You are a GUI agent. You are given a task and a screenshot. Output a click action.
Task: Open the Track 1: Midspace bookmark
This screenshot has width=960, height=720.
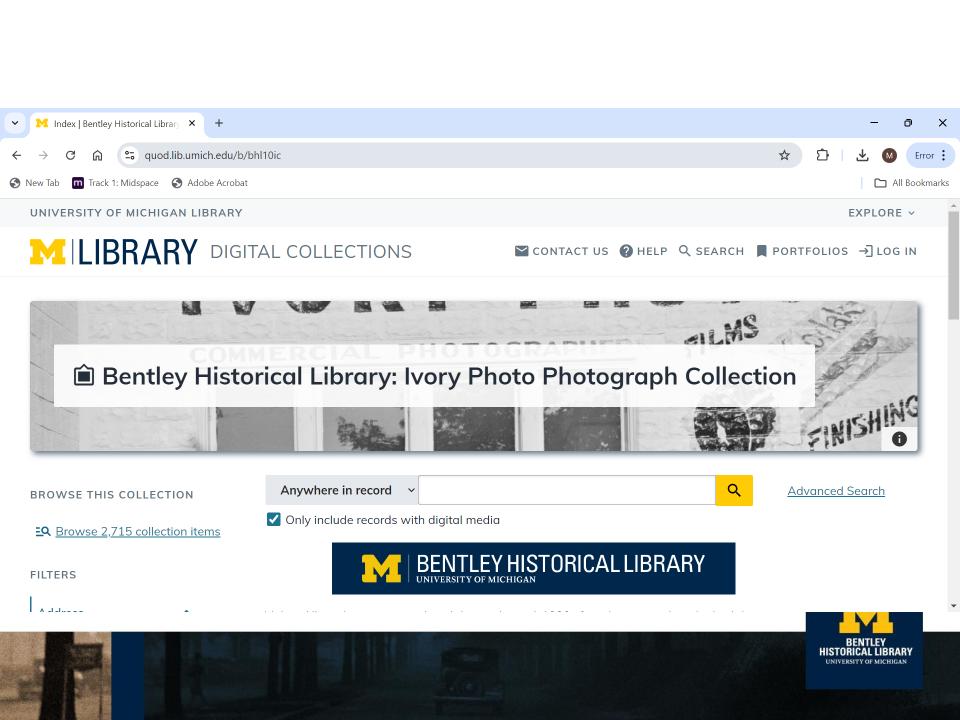pos(115,183)
